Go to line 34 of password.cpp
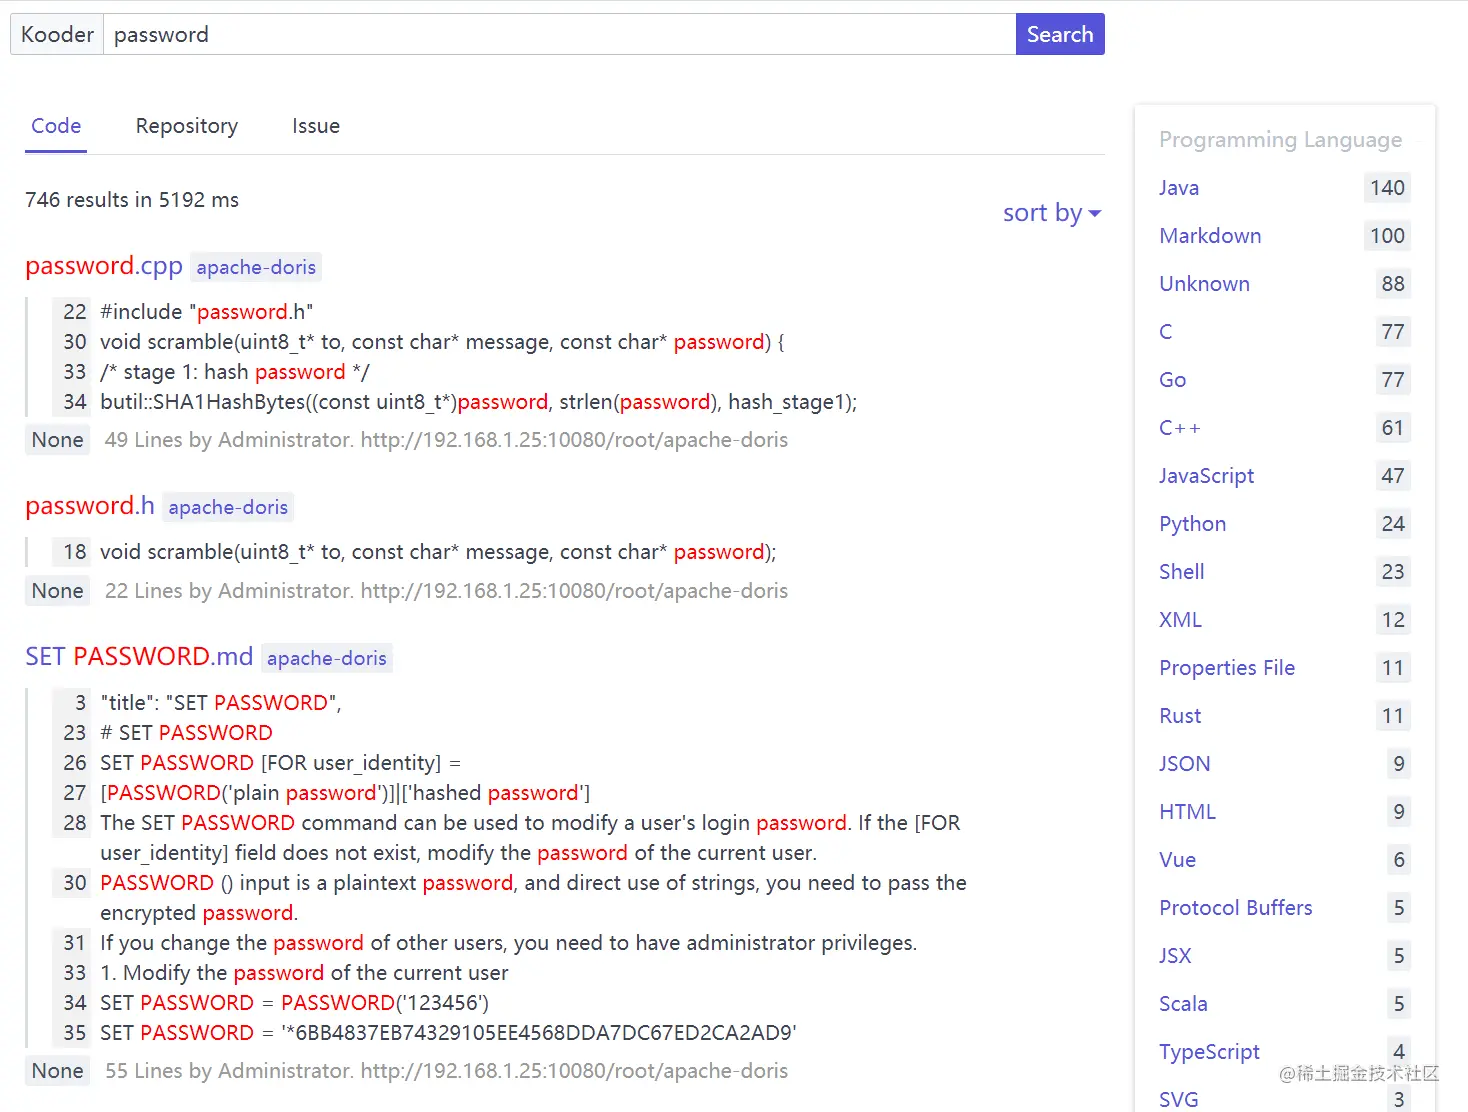 (x=75, y=402)
